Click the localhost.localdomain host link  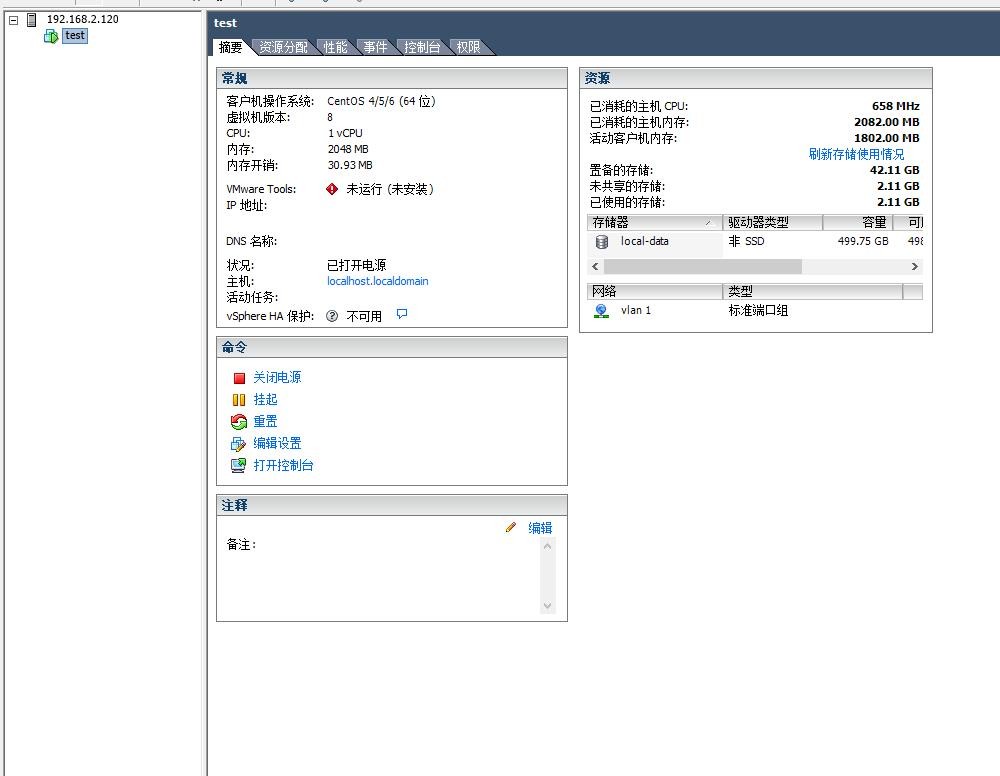(377, 282)
